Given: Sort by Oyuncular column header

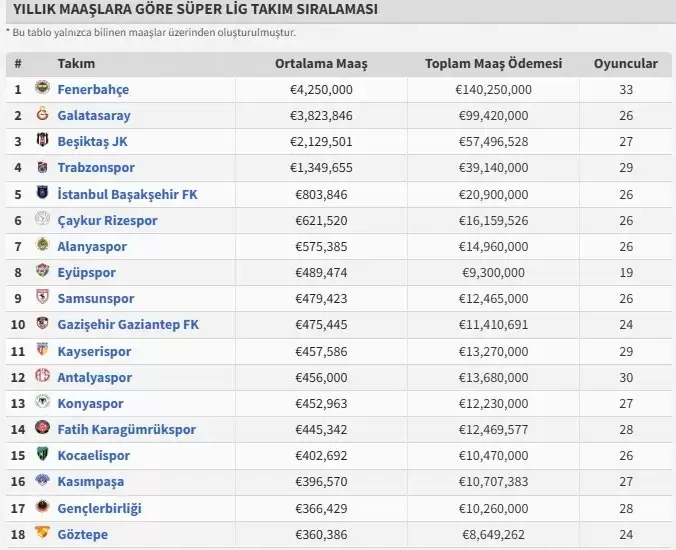Looking at the screenshot, I should [625, 63].
